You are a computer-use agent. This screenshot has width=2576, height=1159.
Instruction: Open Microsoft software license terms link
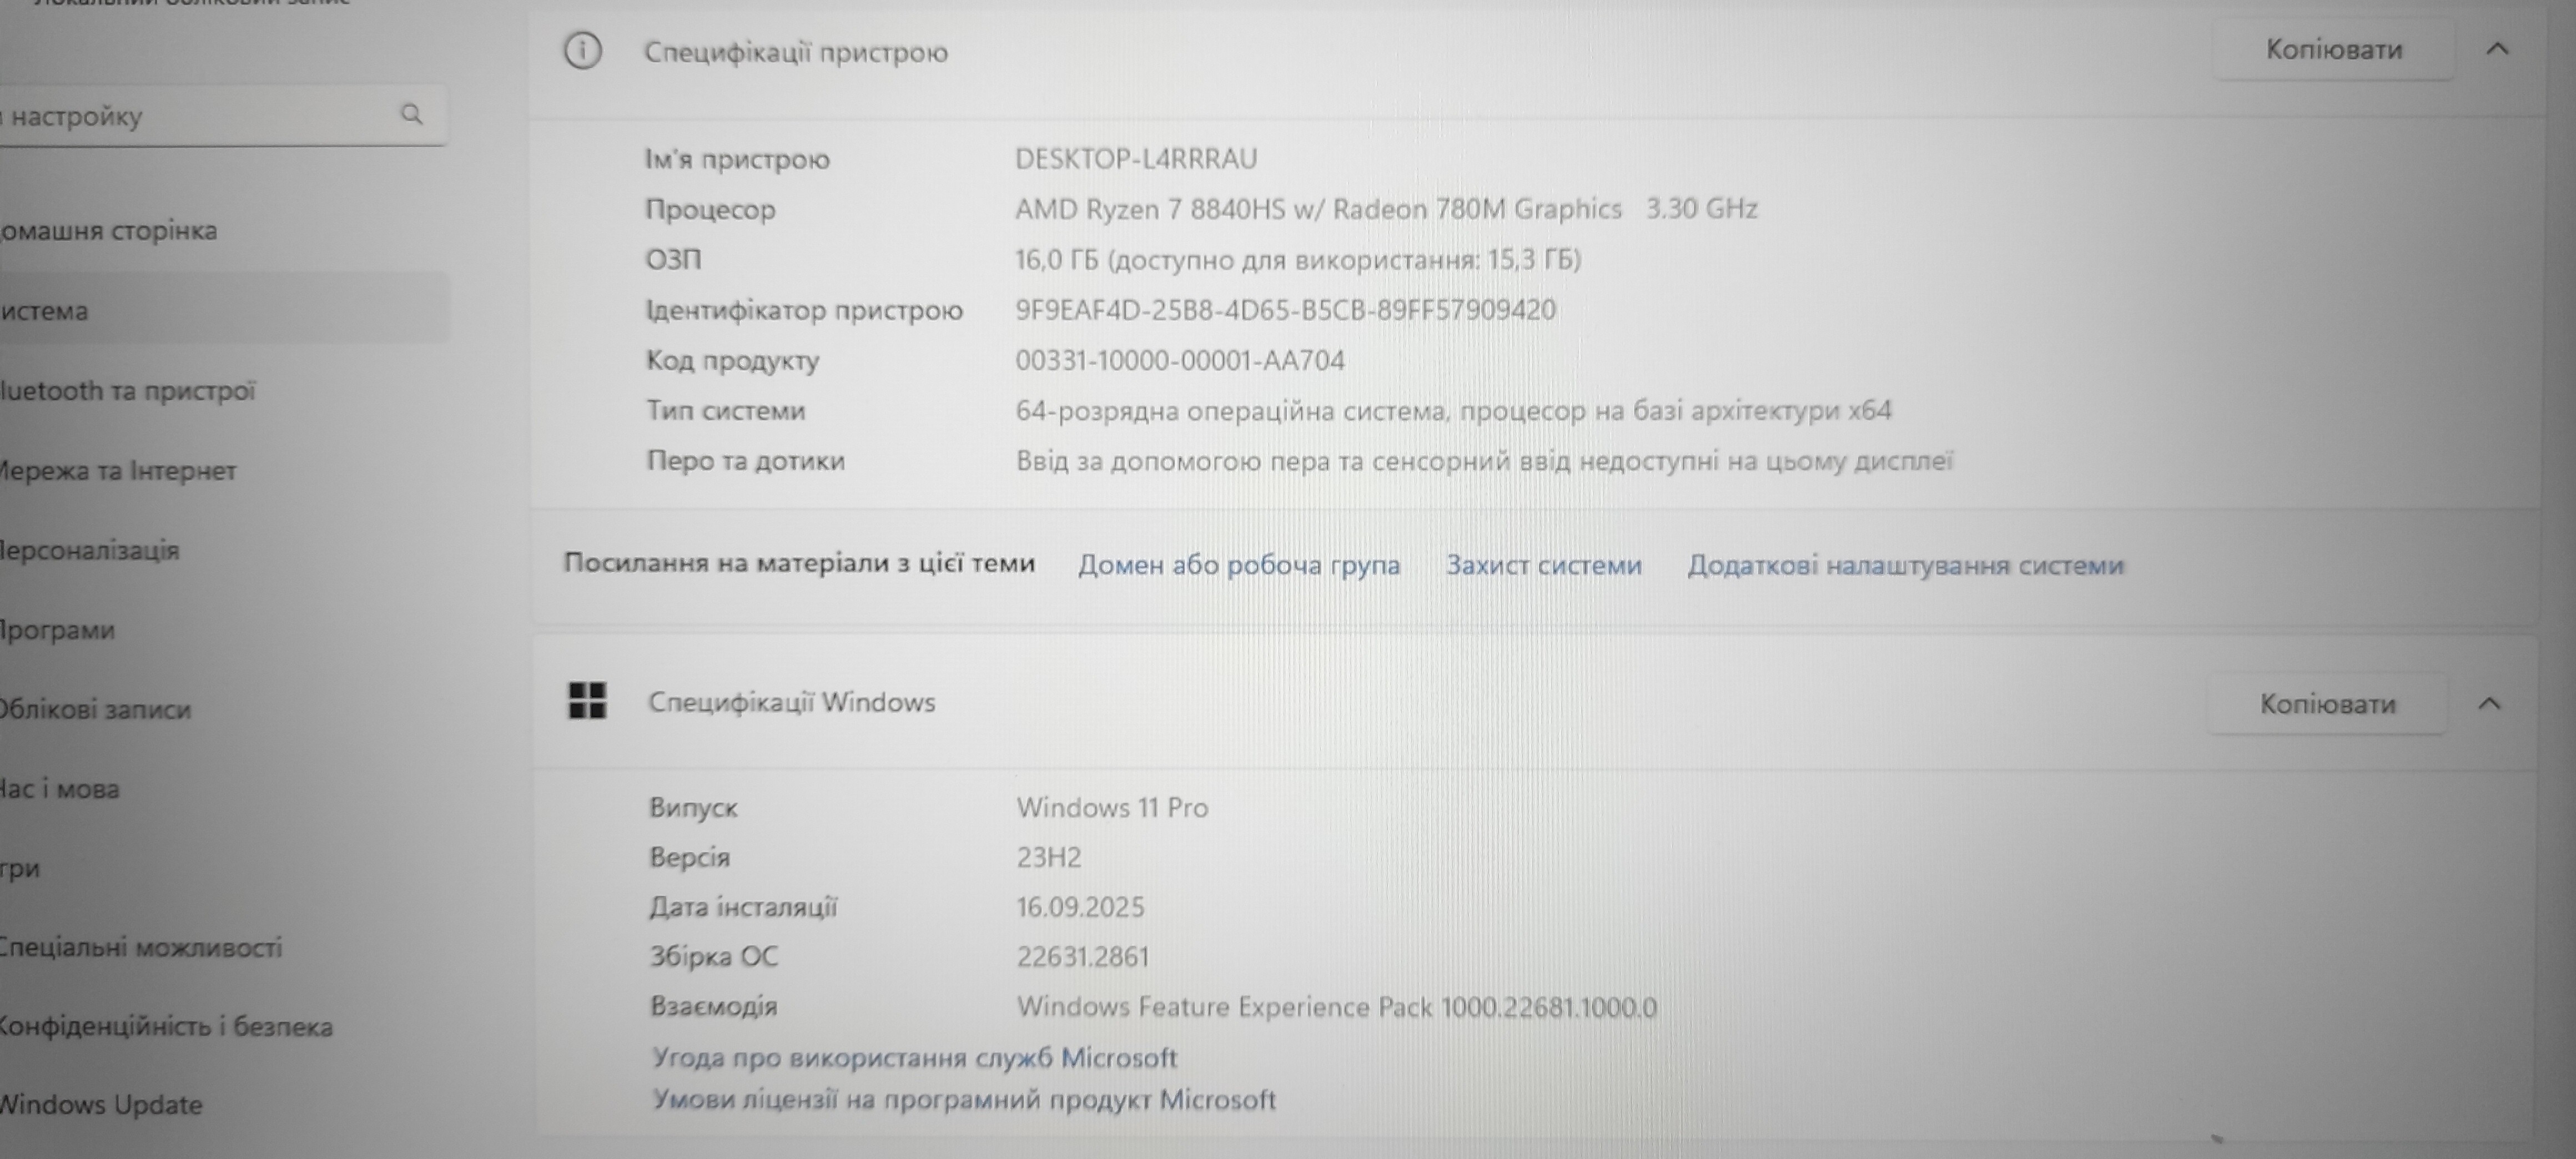tap(964, 1100)
